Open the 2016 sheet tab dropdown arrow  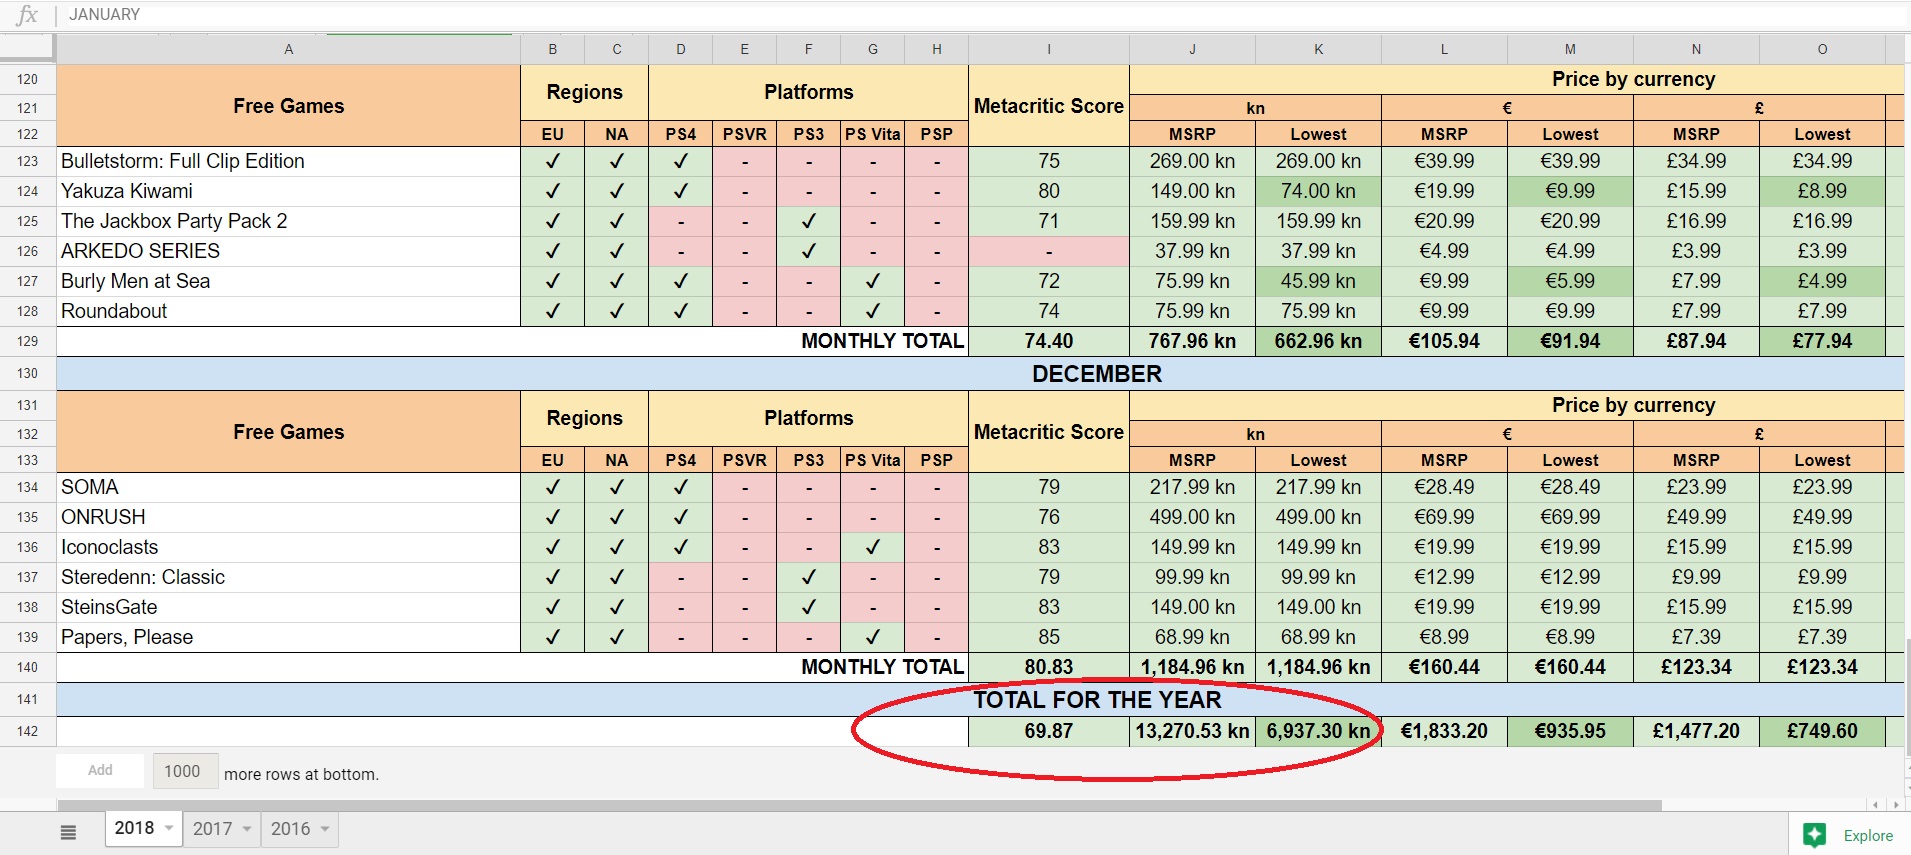(x=325, y=829)
